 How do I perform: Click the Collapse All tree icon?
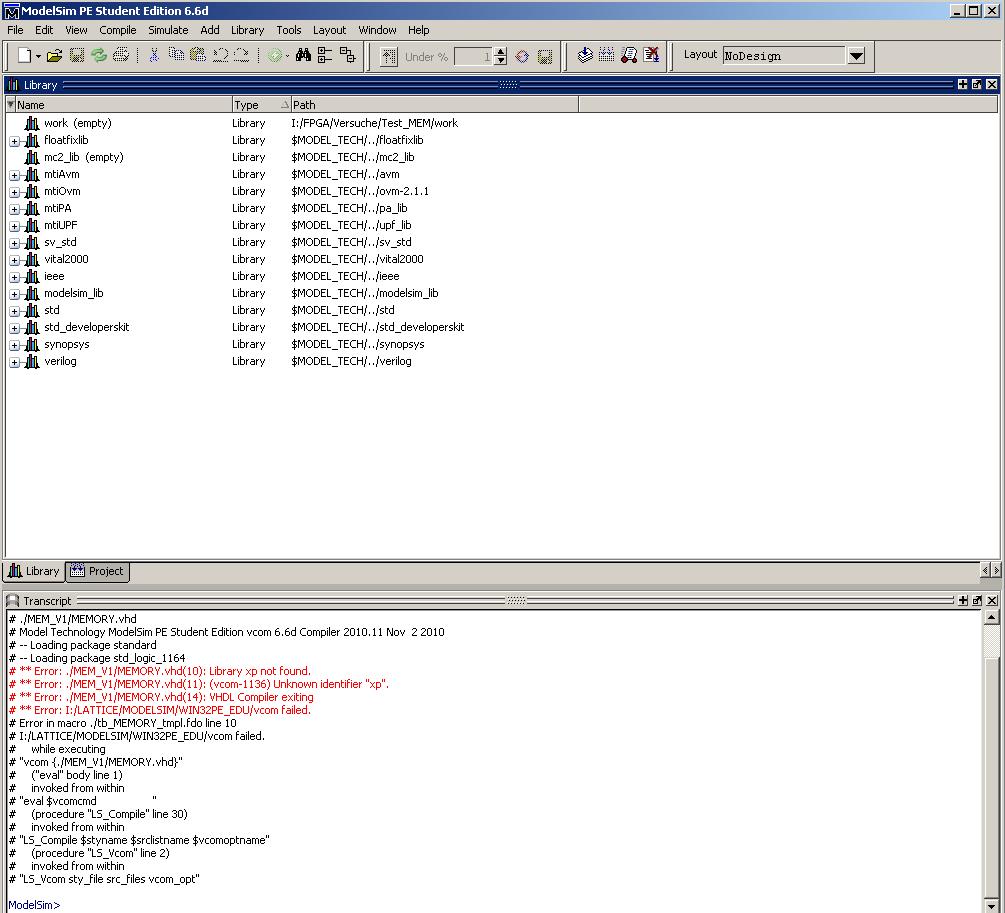pos(325,55)
